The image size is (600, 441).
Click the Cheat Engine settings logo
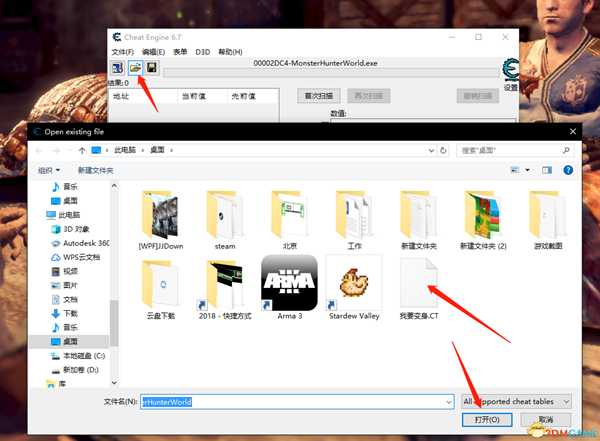pyautogui.click(x=510, y=72)
